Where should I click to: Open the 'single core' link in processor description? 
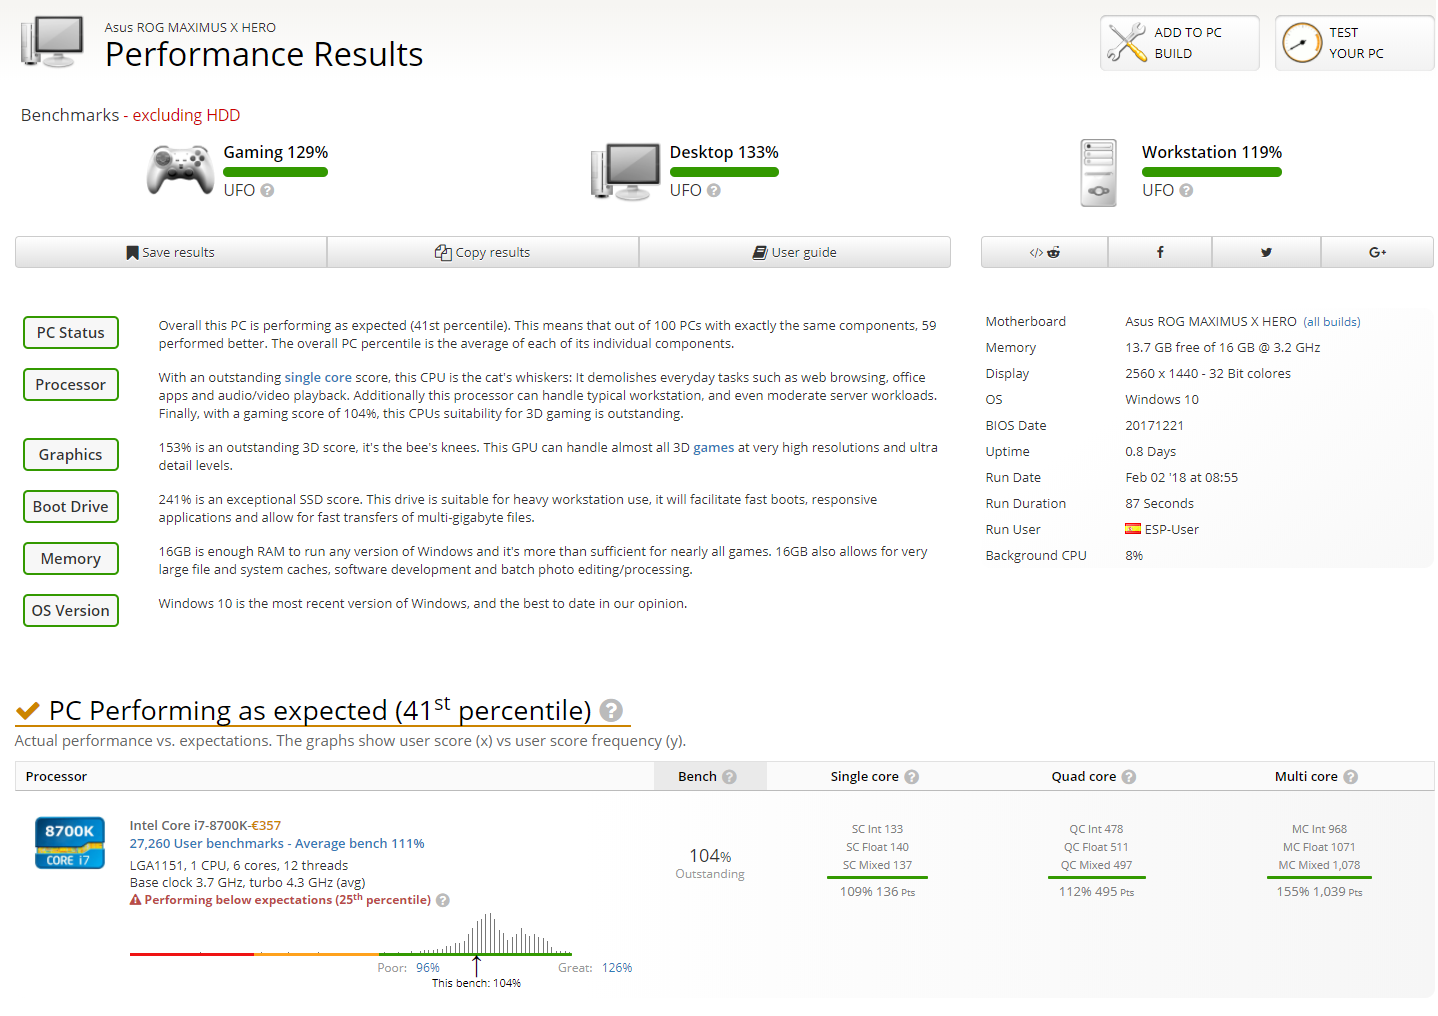(x=318, y=377)
